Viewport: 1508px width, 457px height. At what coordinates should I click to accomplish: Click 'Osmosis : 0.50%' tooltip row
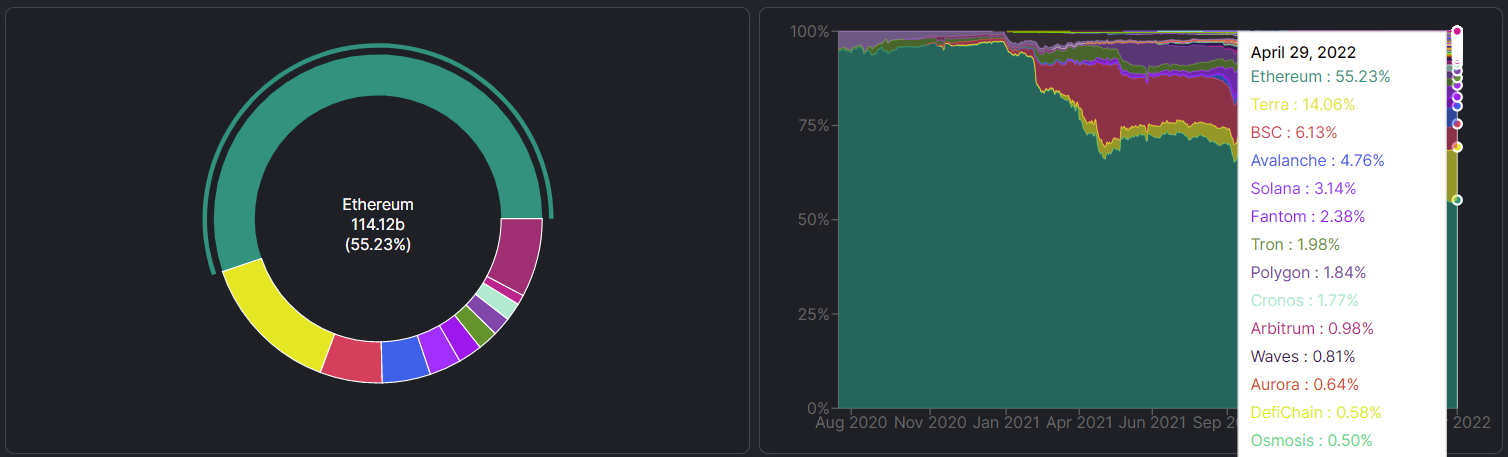click(x=1311, y=440)
